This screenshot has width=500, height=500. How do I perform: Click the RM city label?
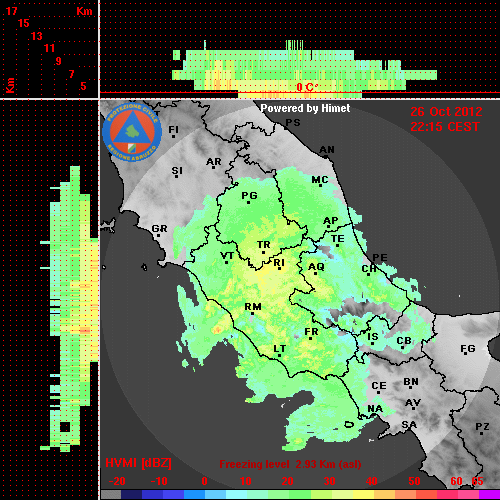(253, 307)
